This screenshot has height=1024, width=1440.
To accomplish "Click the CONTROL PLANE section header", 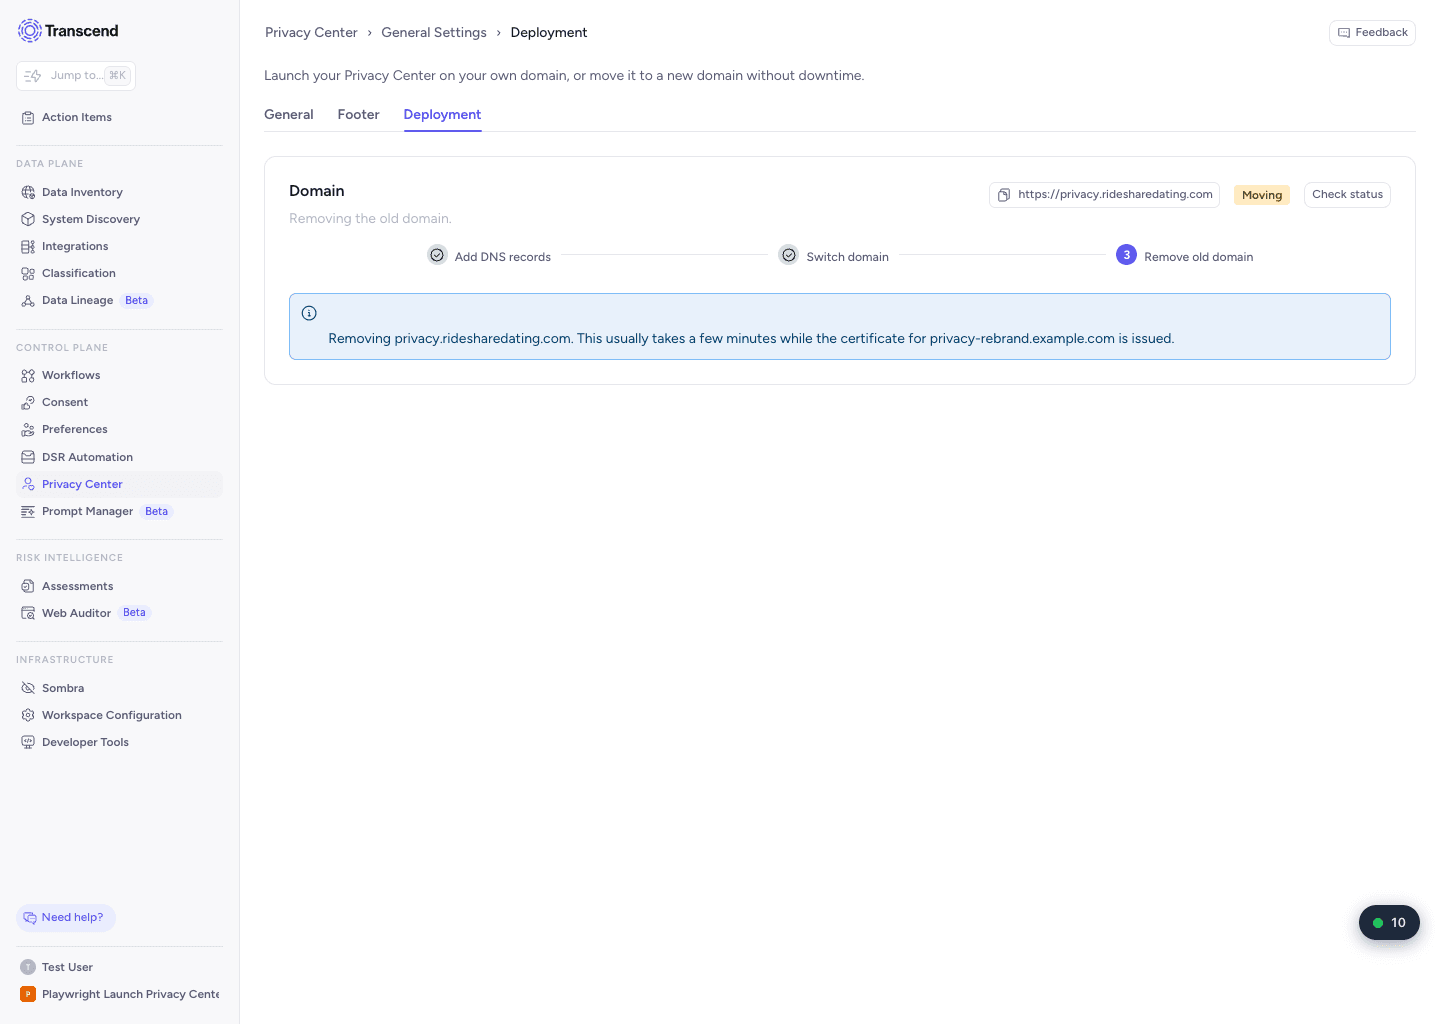I will tap(62, 348).
